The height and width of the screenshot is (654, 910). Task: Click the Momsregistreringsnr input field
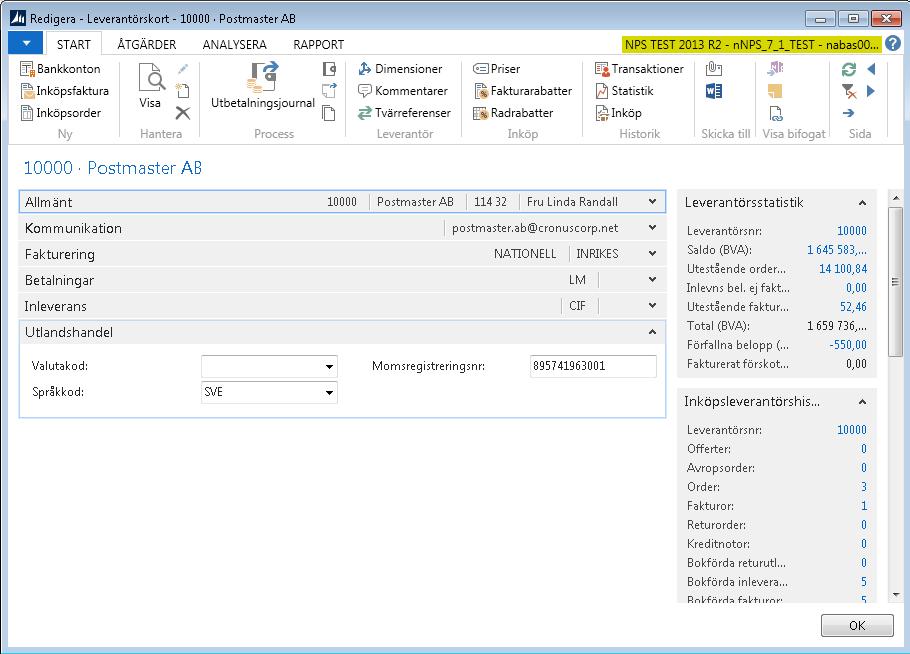tap(593, 366)
